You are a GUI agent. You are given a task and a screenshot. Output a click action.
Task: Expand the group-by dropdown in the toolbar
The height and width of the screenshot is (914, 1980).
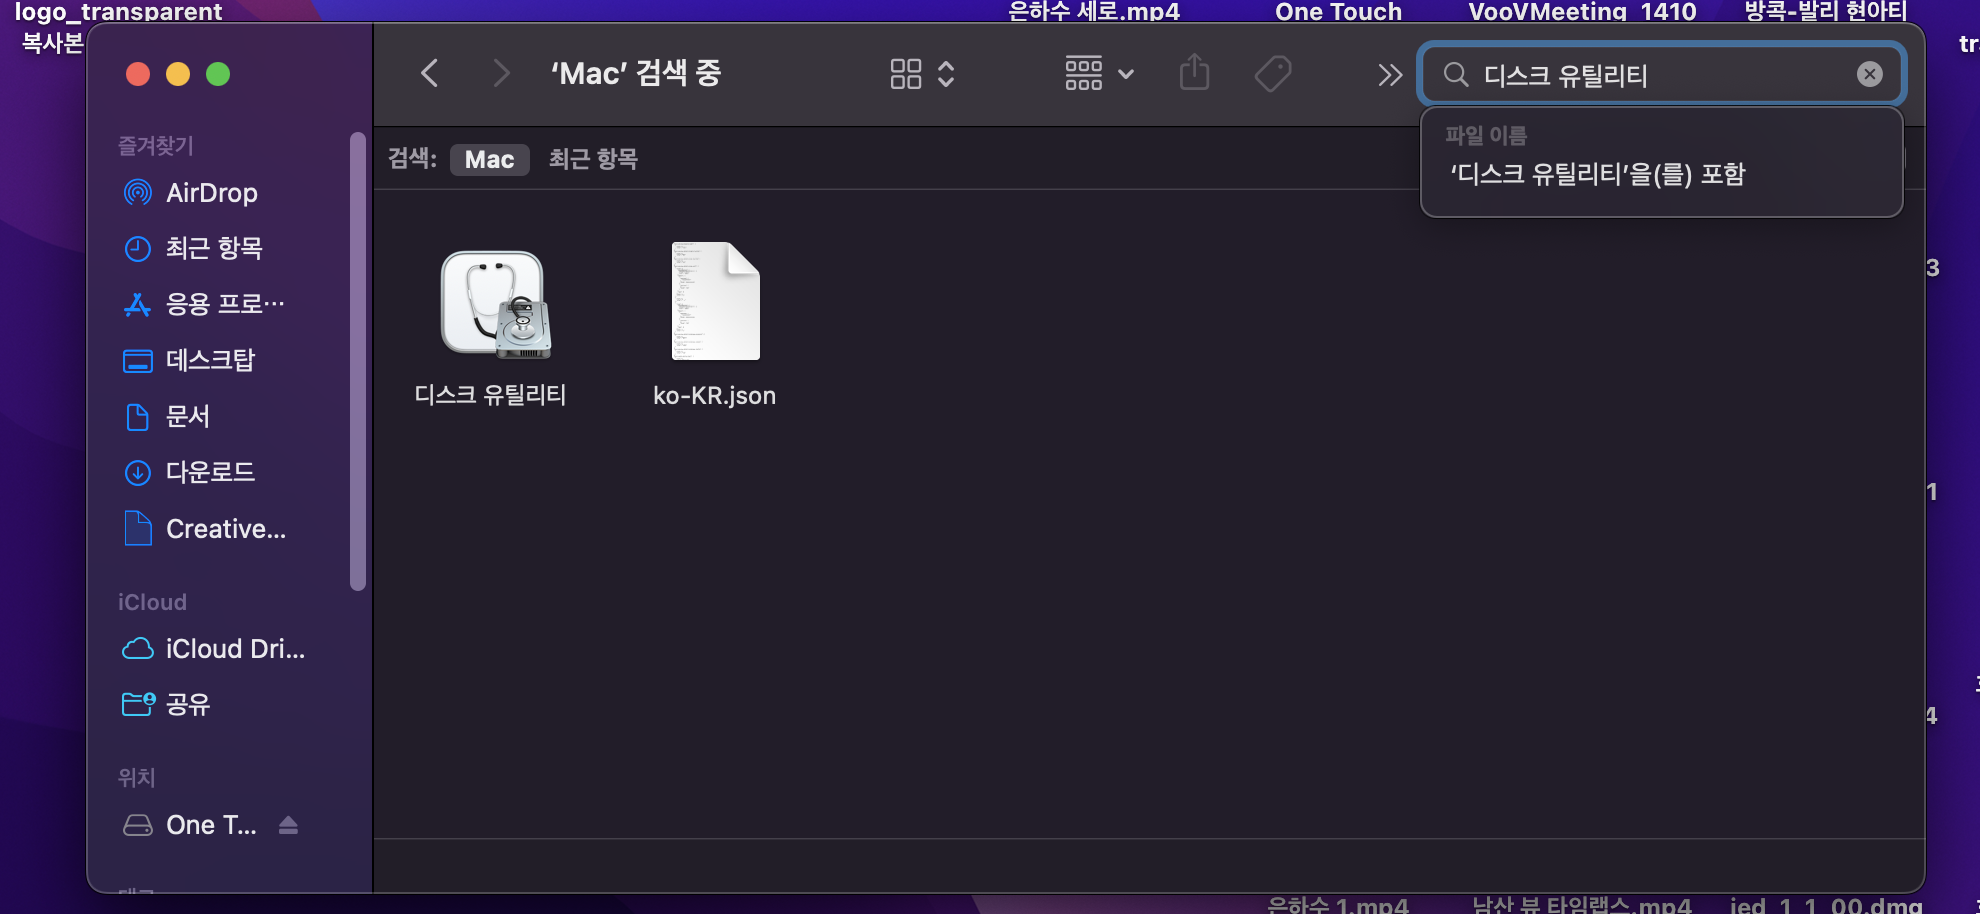pyautogui.click(x=1126, y=74)
